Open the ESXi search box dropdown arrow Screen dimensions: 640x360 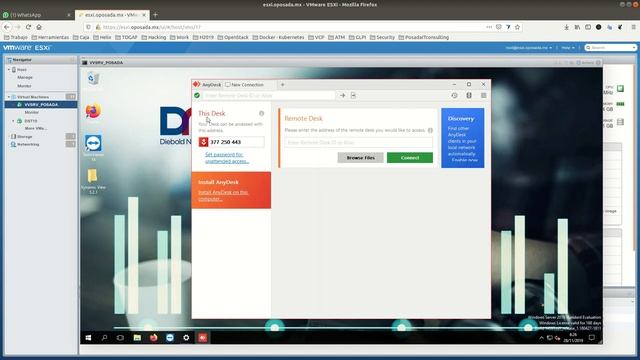pos(634,48)
